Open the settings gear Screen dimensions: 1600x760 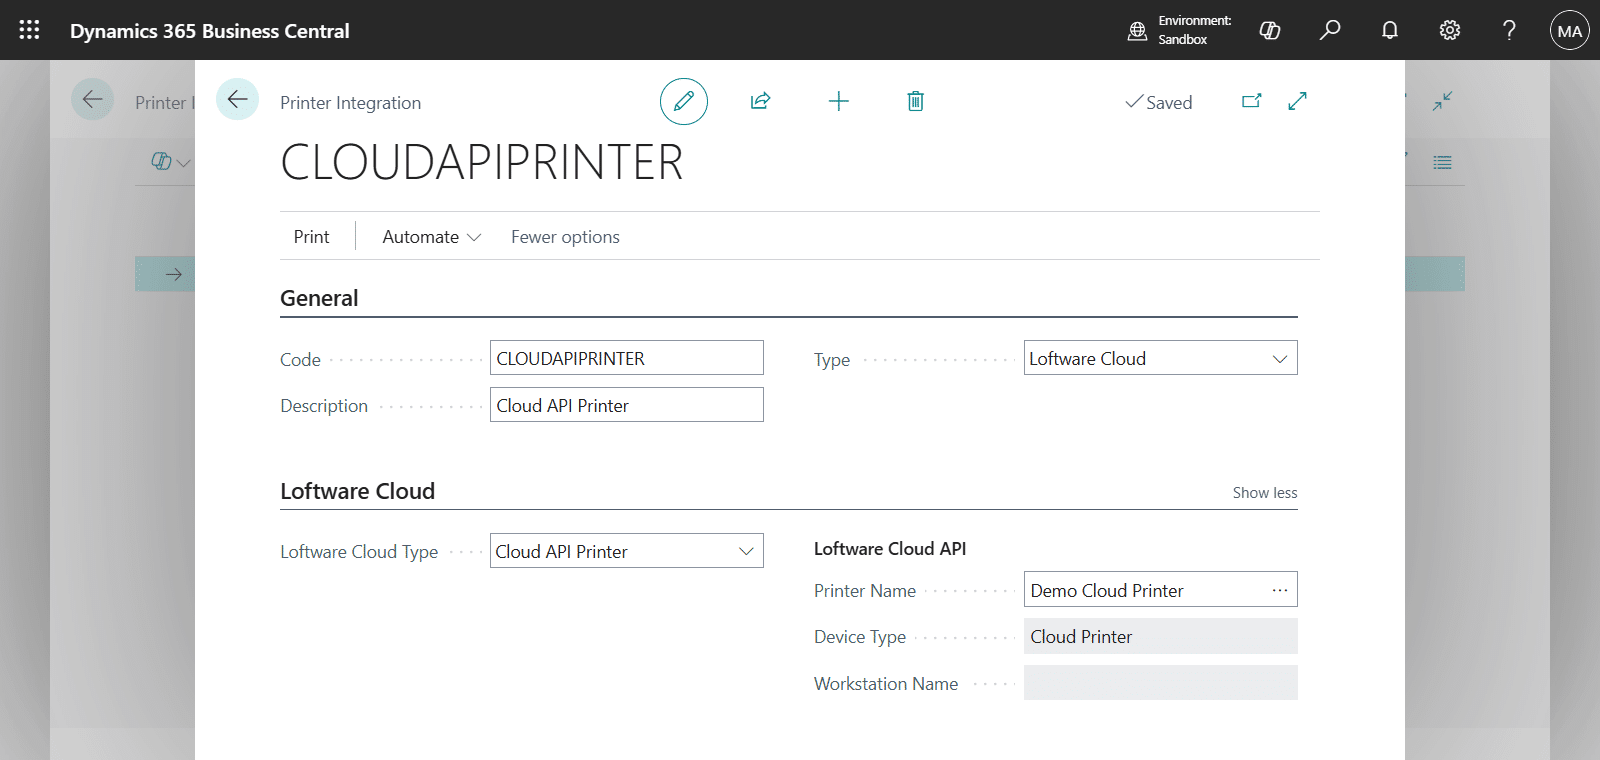(1450, 30)
